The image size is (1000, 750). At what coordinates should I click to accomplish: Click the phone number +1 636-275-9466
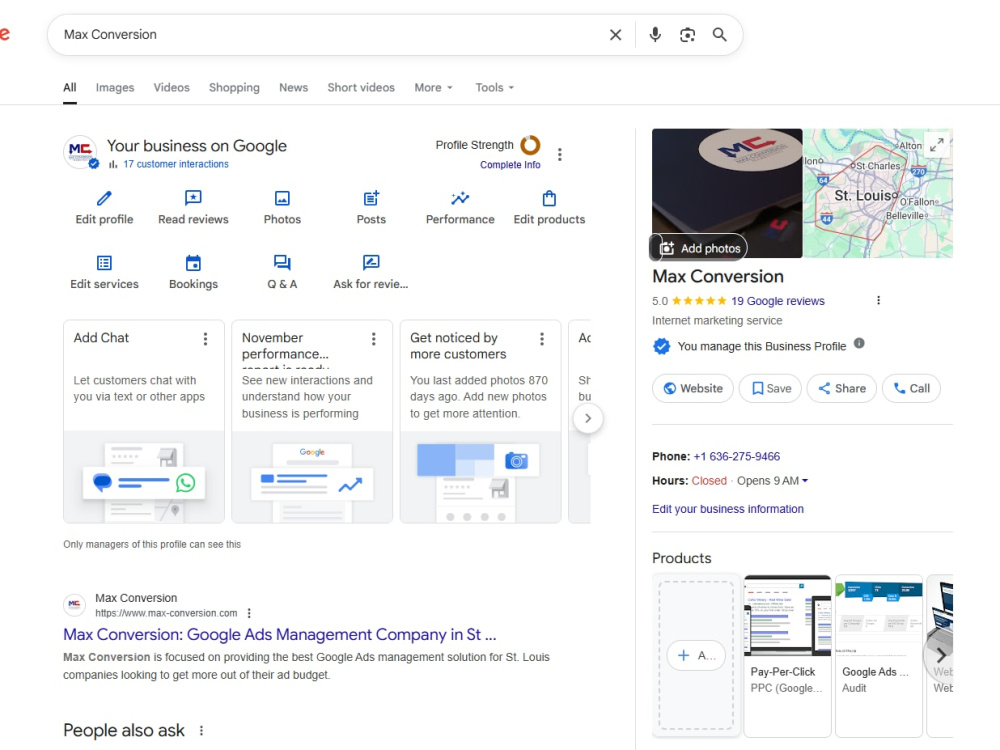[737, 457]
